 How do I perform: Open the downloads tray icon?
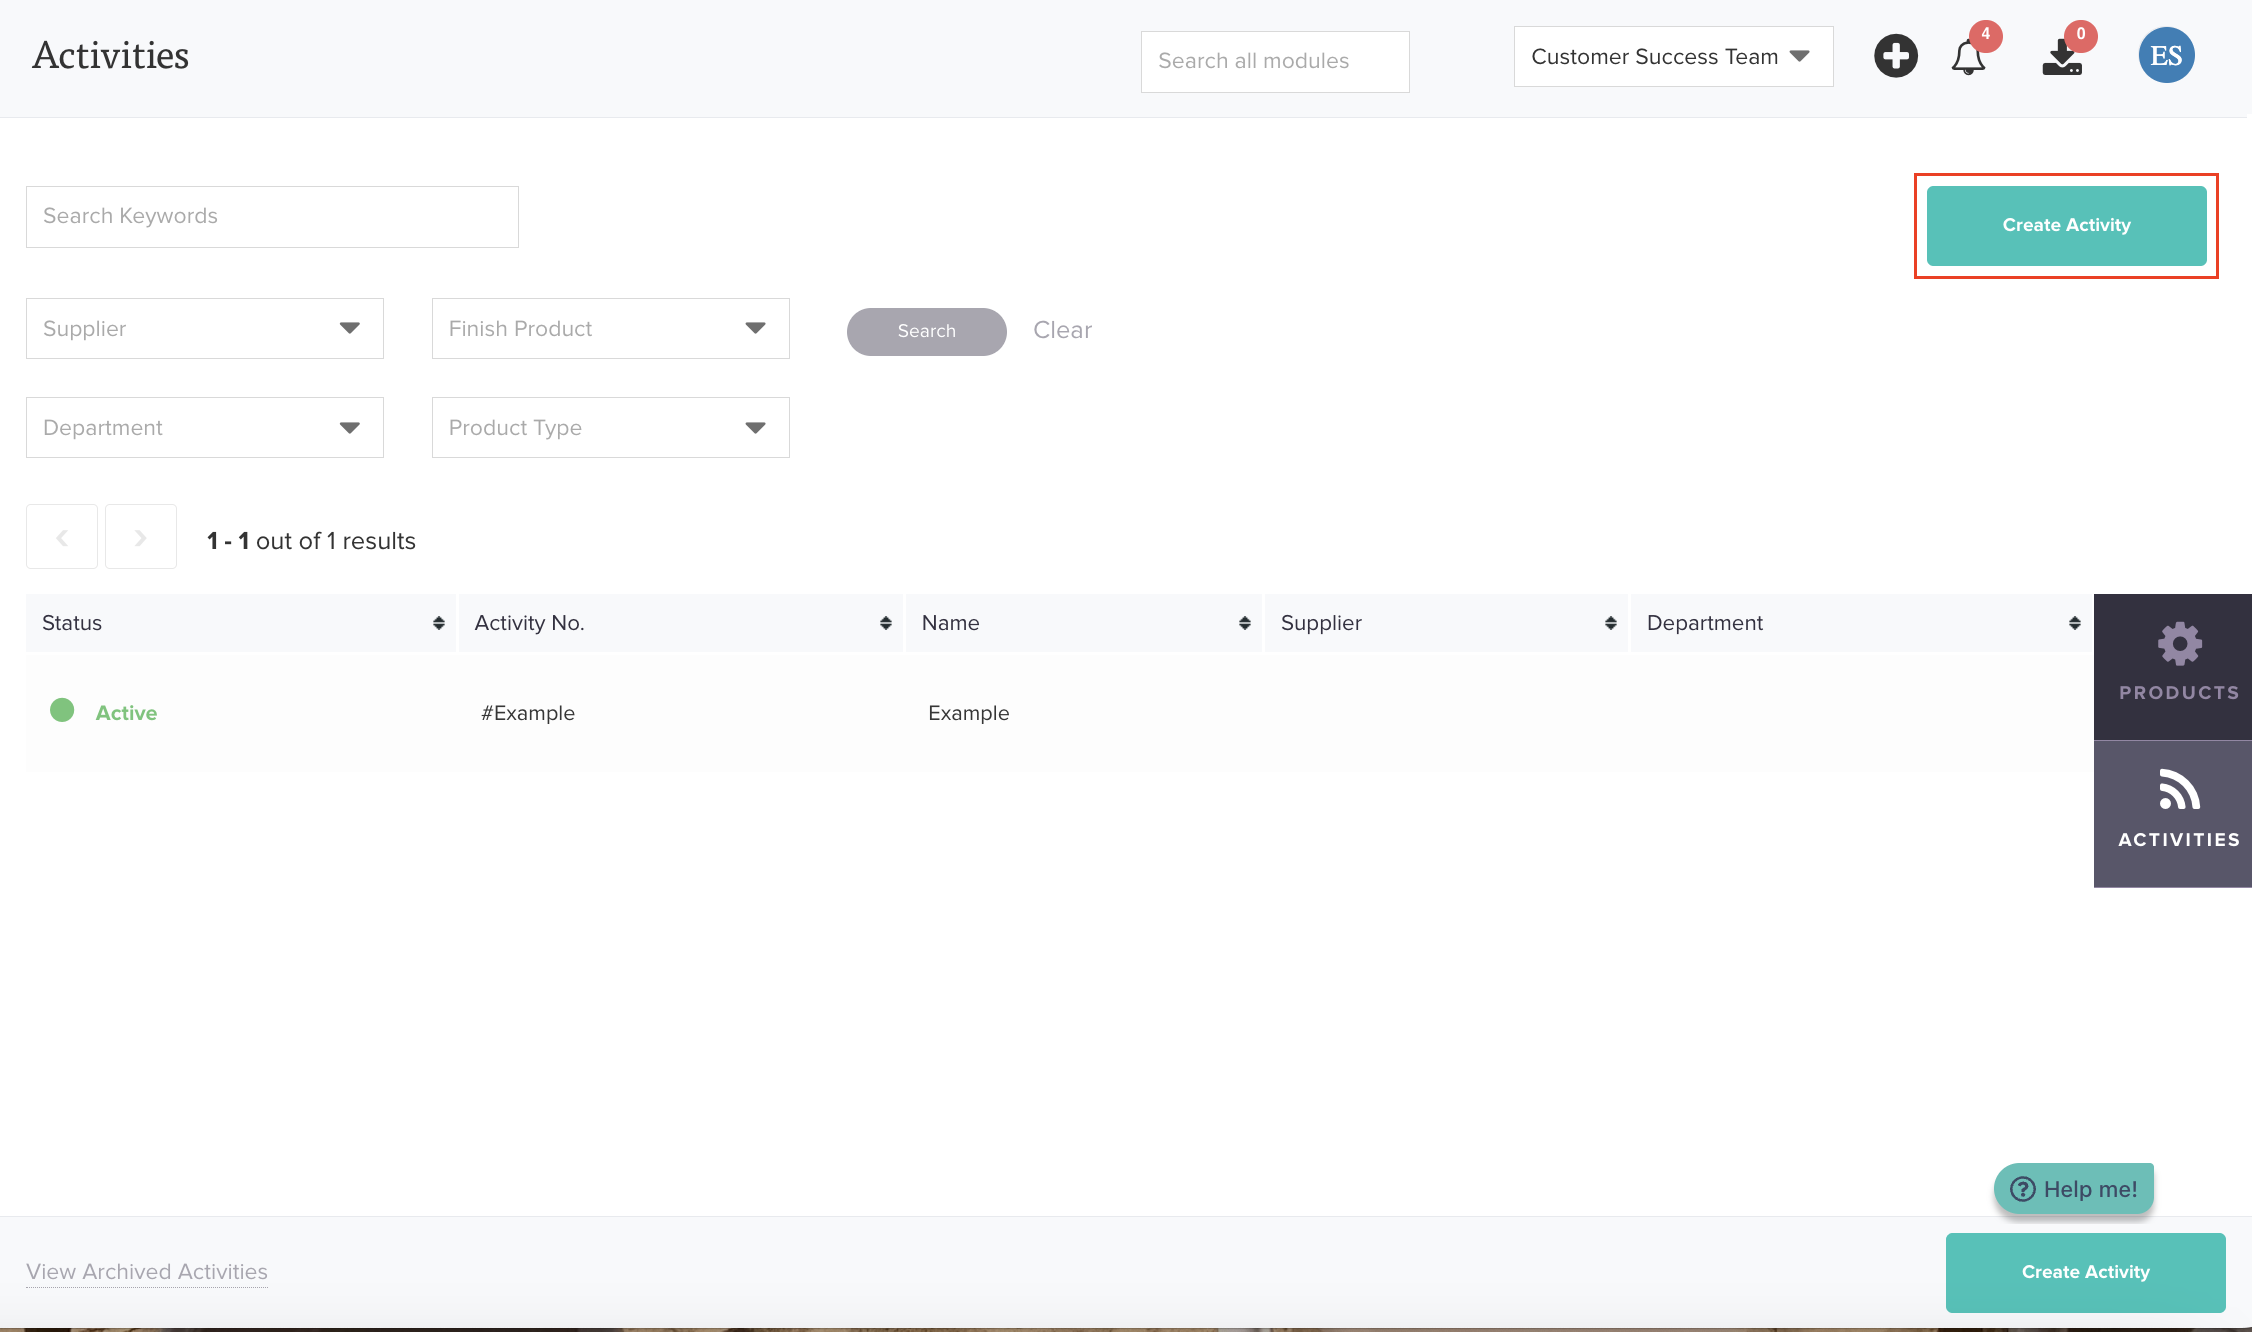tap(2062, 57)
